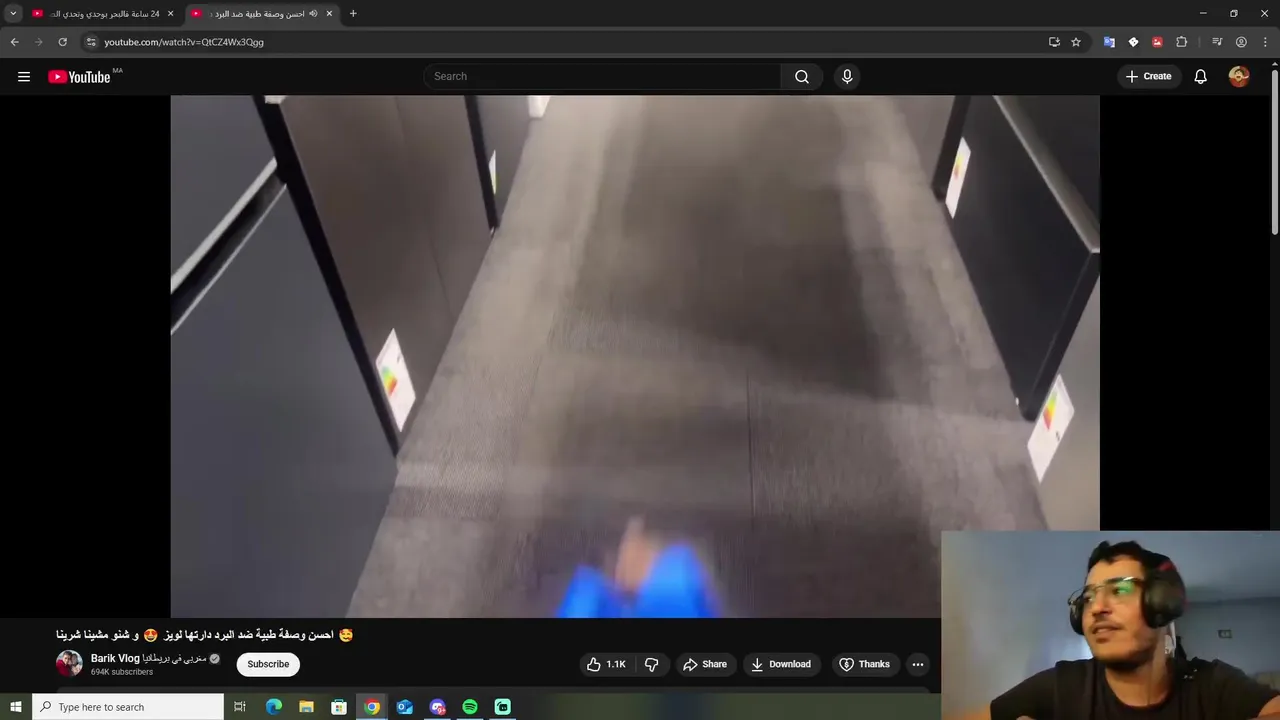Open the Barik Vlog channel name link
This screenshot has width=1280, height=720.
point(148,659)
